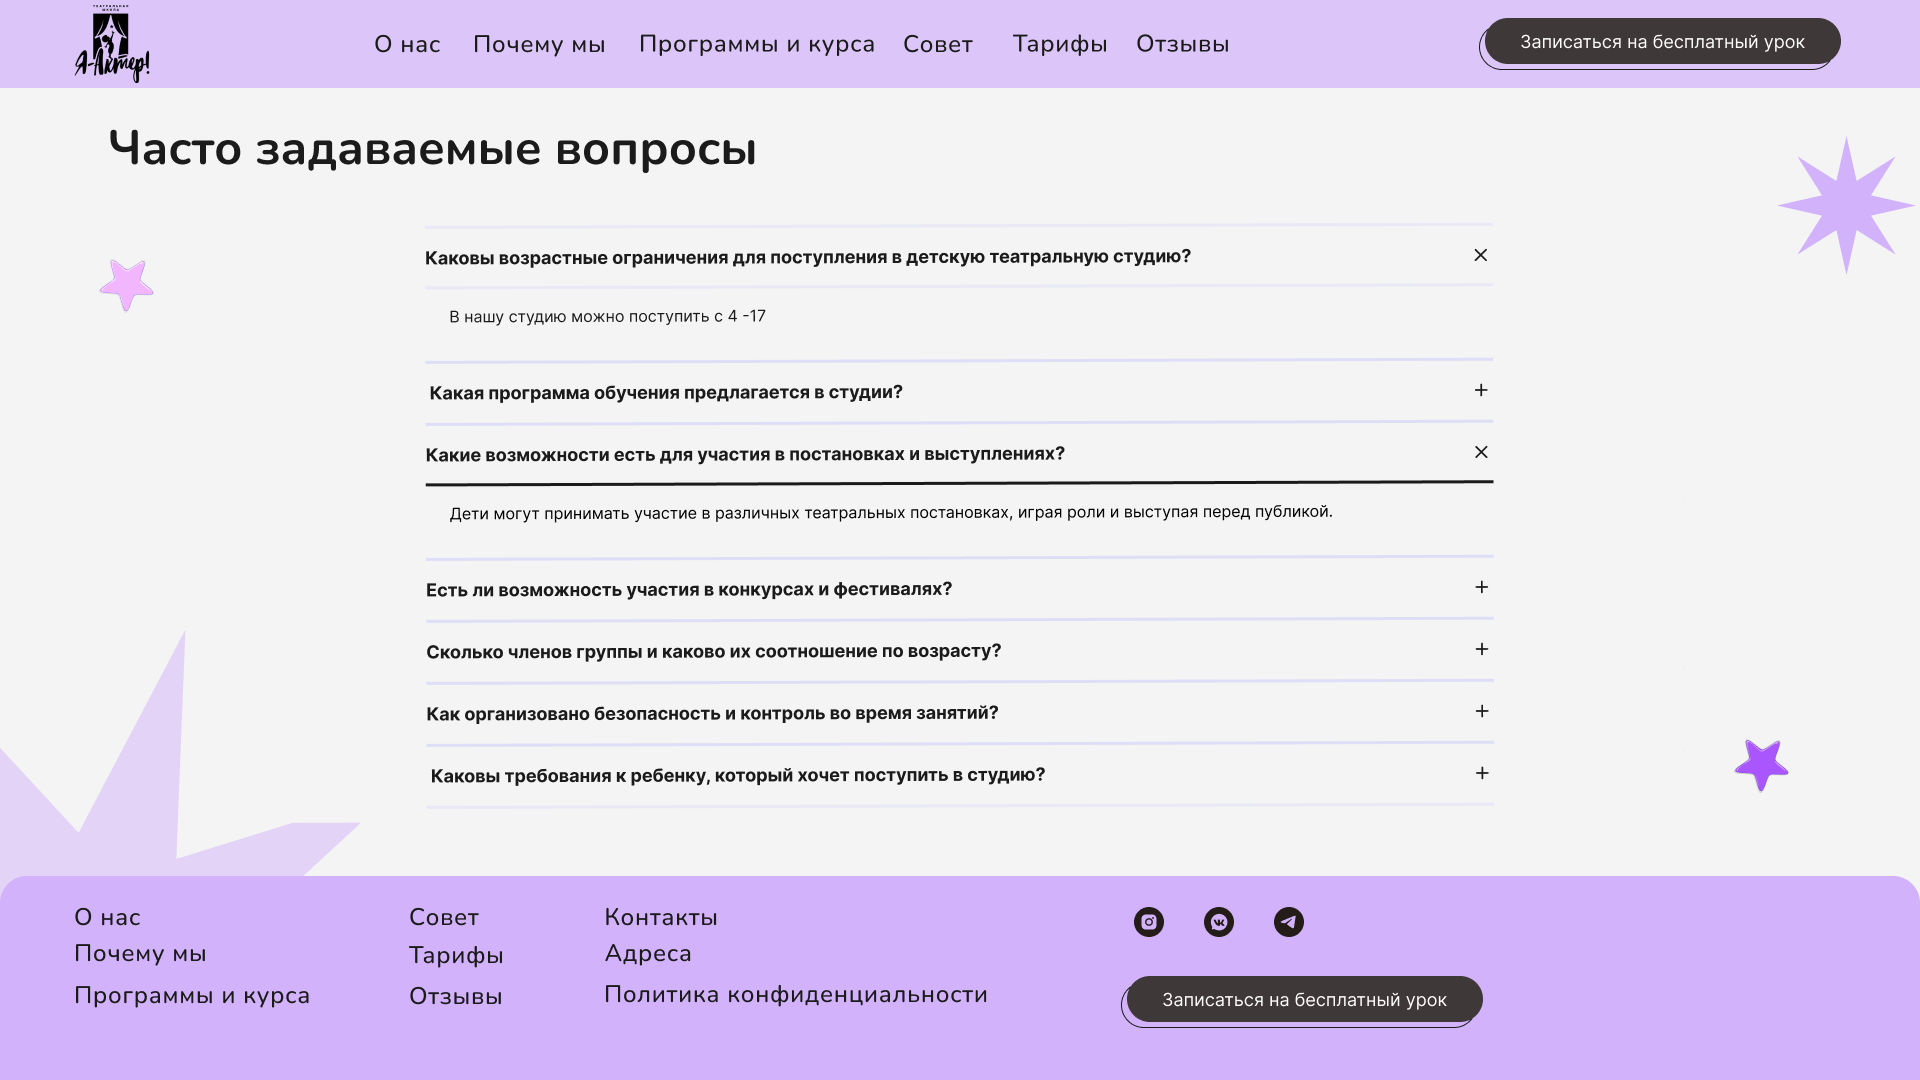
Task: Open the Политика конфиденциальности link
Action: pos(796,994)
